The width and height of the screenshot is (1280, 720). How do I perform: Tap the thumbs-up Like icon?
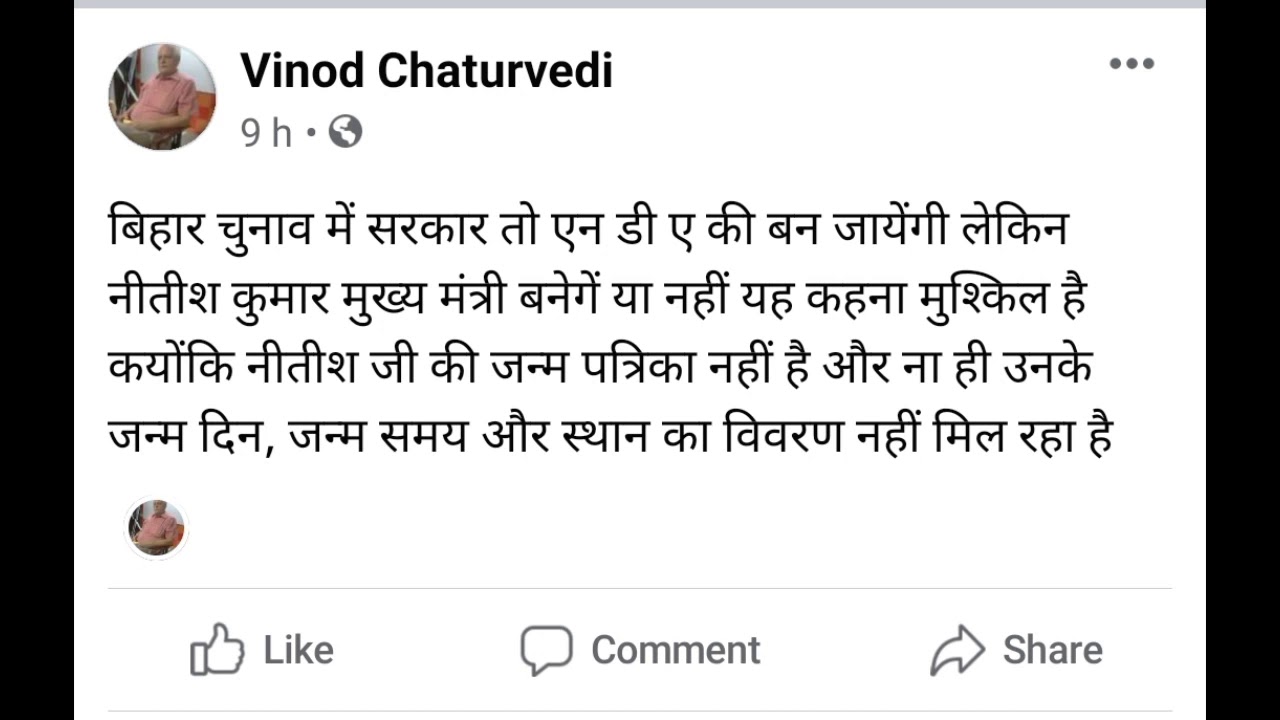click(x=217, y=650)
